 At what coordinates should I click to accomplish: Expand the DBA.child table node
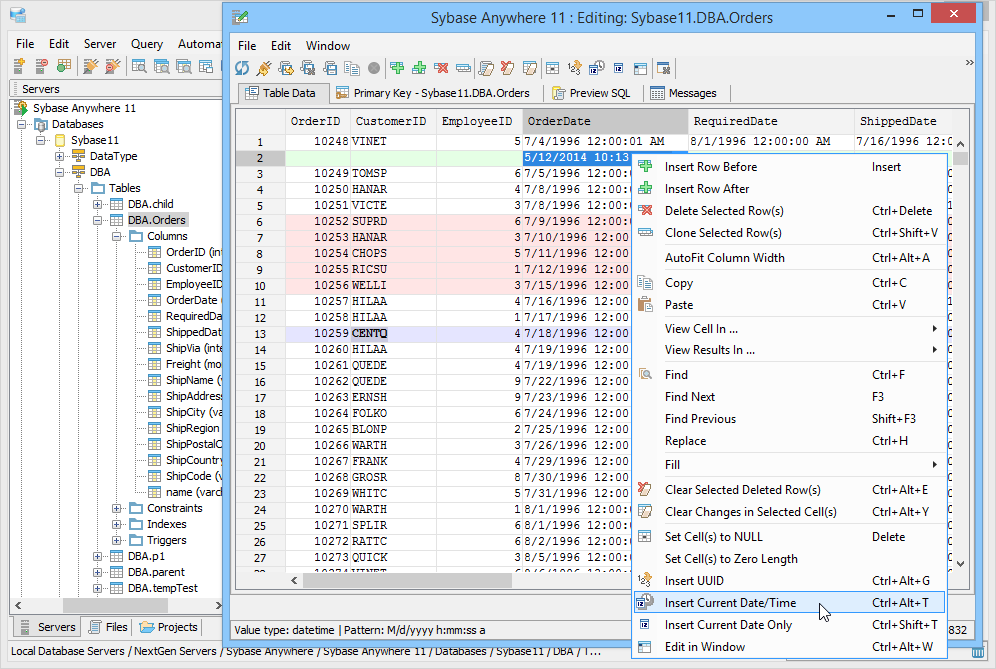(97, 204)
